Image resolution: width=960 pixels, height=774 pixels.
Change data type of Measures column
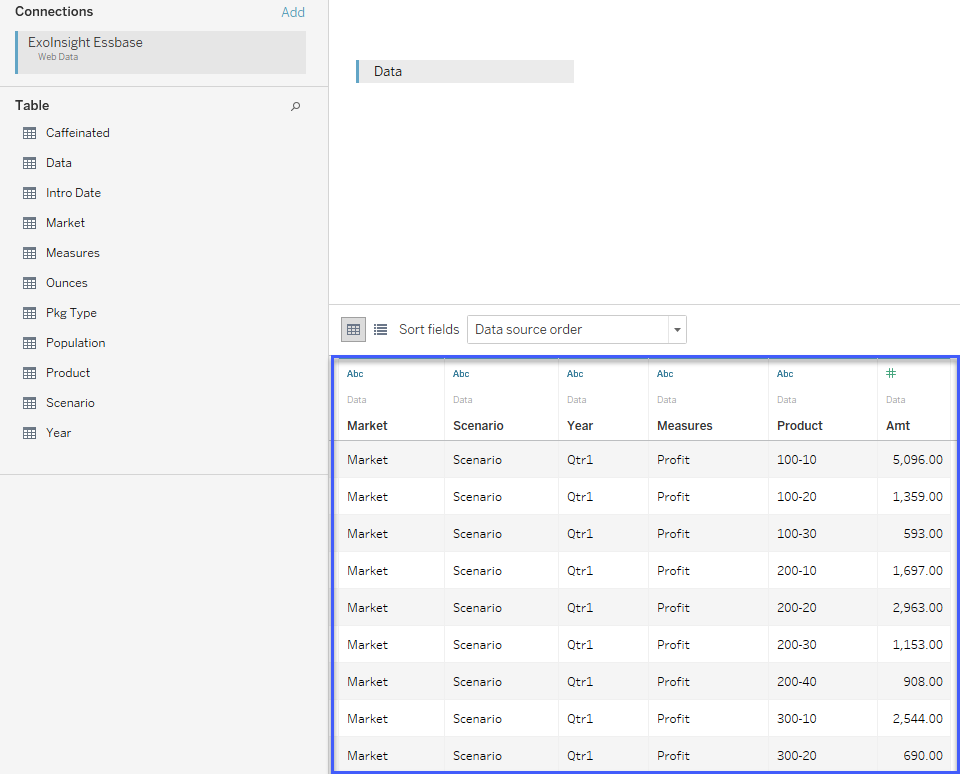pos(665,374)
